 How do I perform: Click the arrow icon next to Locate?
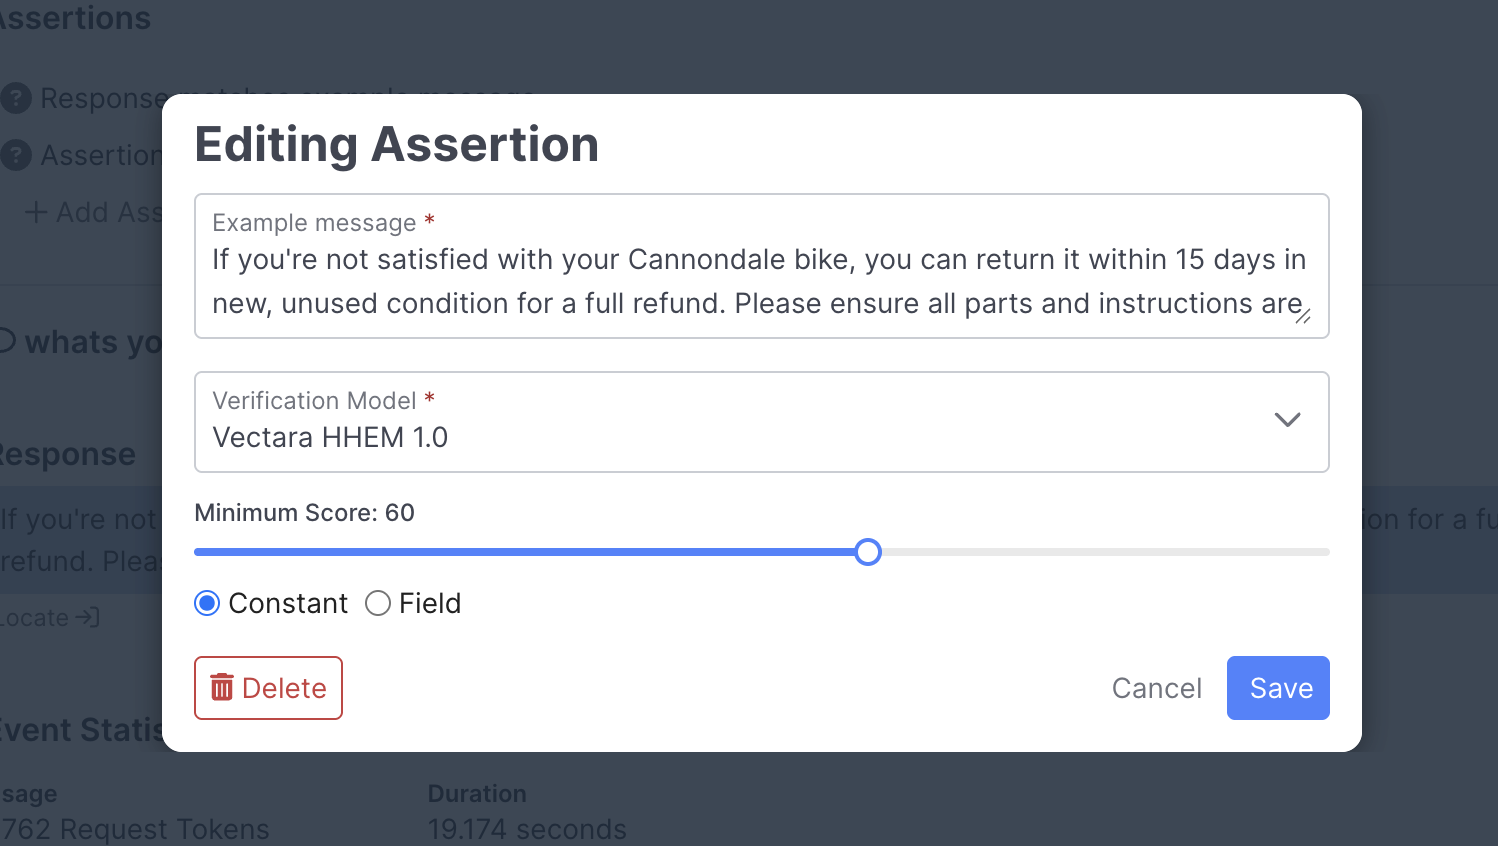[88, 617]
